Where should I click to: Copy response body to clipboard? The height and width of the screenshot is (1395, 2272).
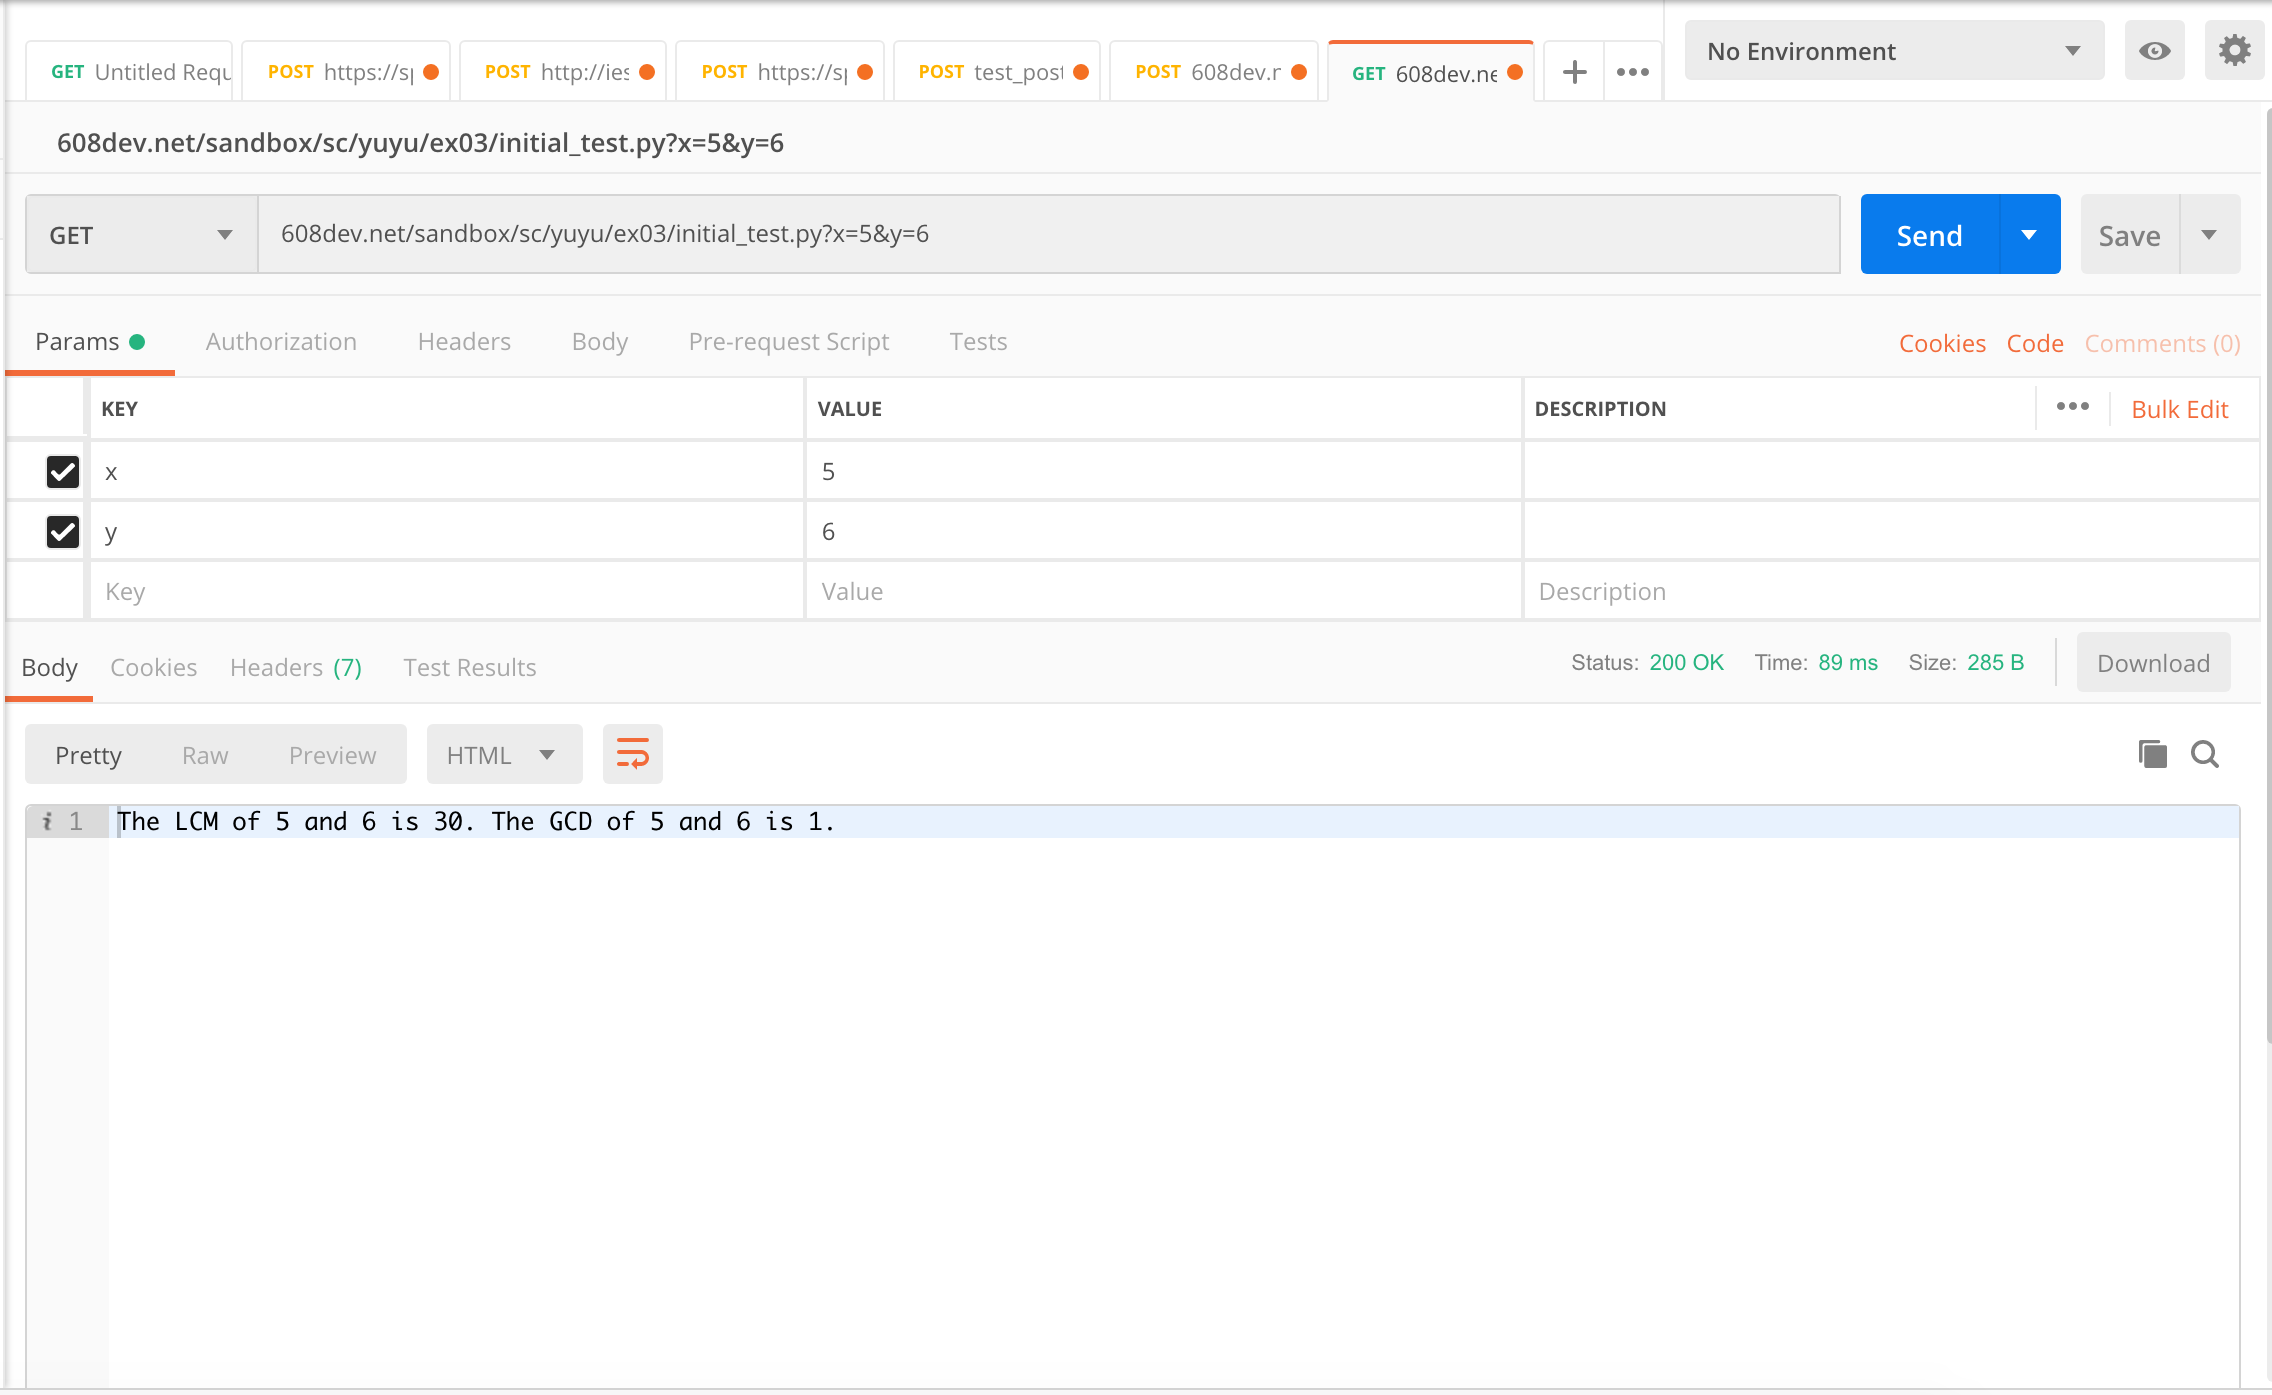(x=2152, y=754)
